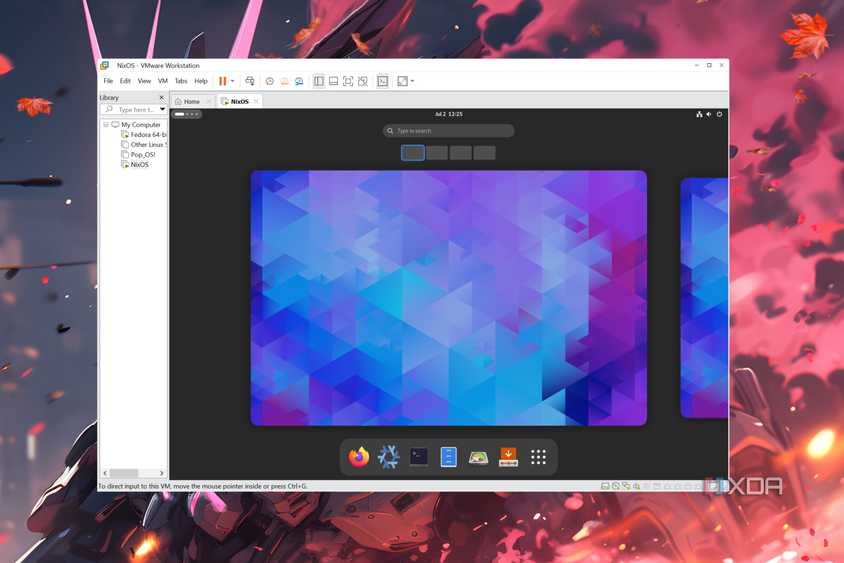The width and height of the screenshot is (844, 563).
Task: Click the Send Ctrl+Alt+Del toolbar icon
Action: 249,81
